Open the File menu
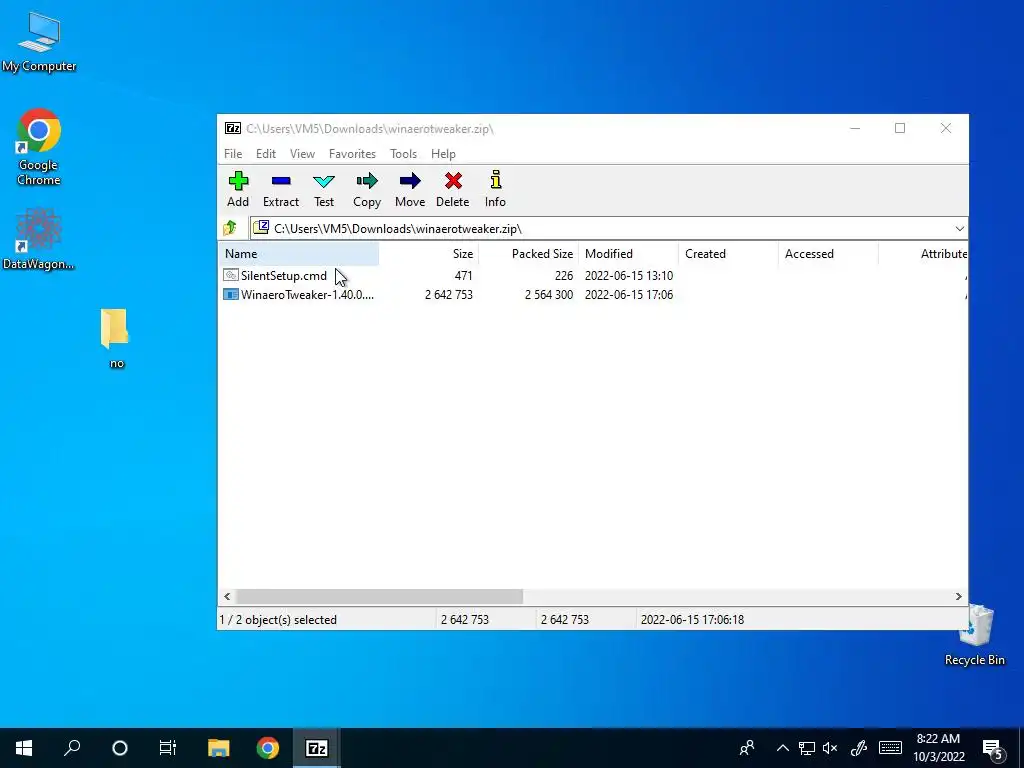 coord(233,153)
